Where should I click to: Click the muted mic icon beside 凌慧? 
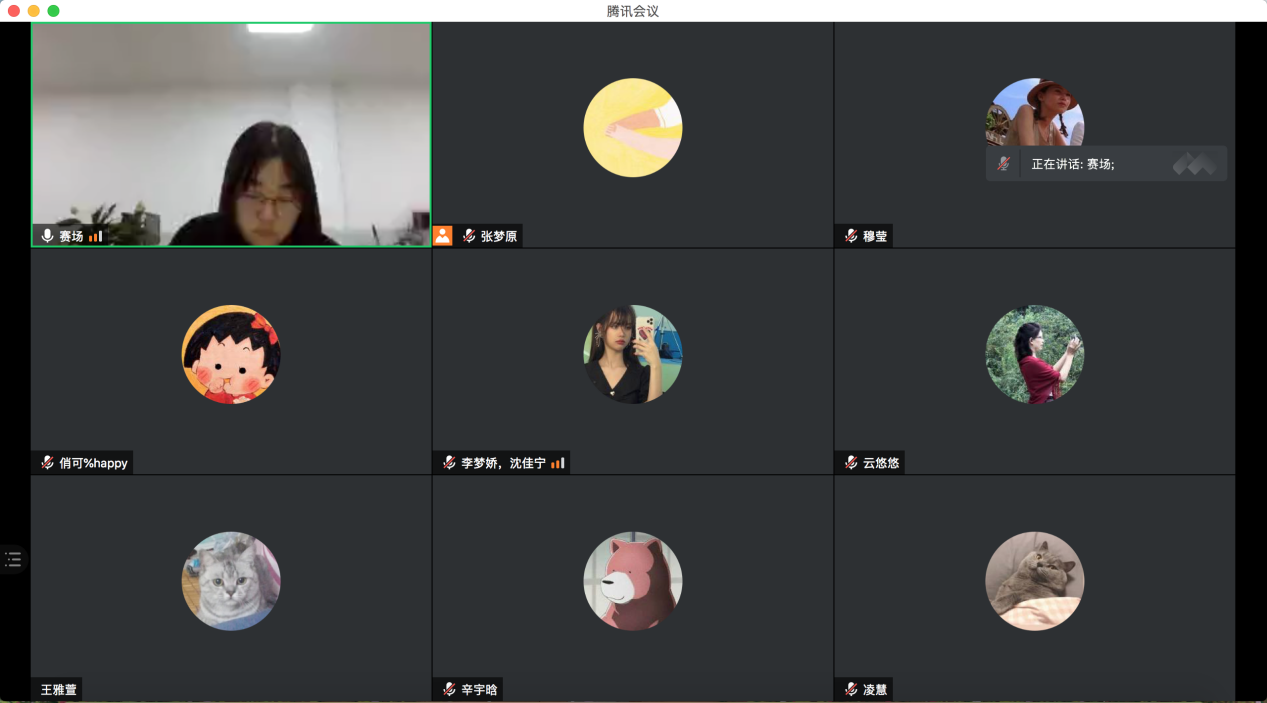pos(851,689)
